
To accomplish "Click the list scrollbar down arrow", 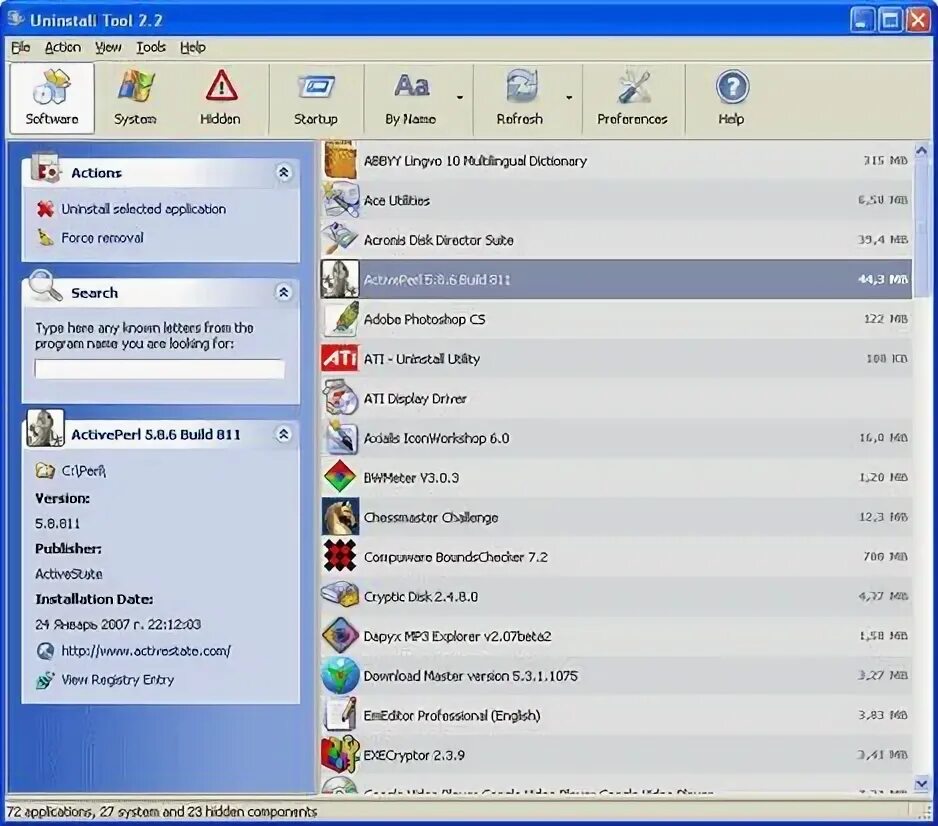I will click(921, 782).
